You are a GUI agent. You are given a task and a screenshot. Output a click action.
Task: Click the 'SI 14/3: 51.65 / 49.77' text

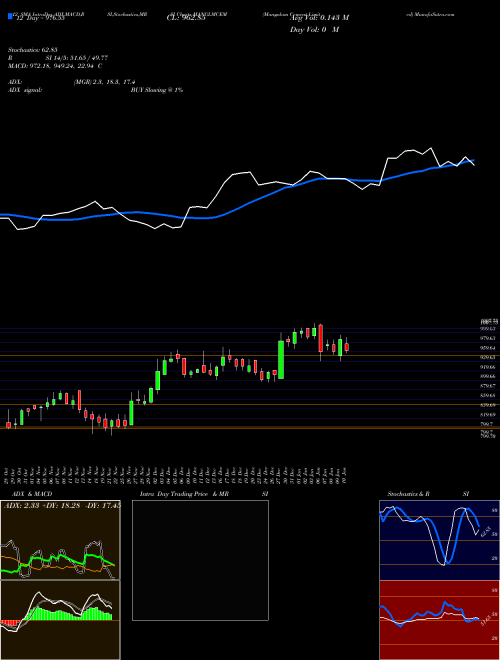click(77, 58)
